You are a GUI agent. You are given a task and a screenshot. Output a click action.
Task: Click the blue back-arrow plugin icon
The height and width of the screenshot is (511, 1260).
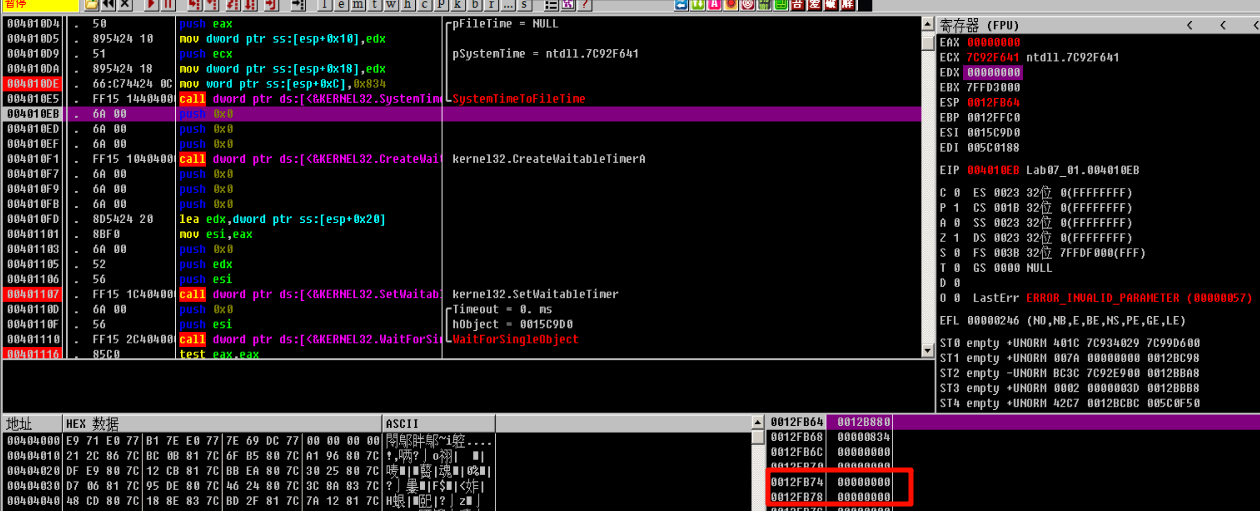(682, 5)
